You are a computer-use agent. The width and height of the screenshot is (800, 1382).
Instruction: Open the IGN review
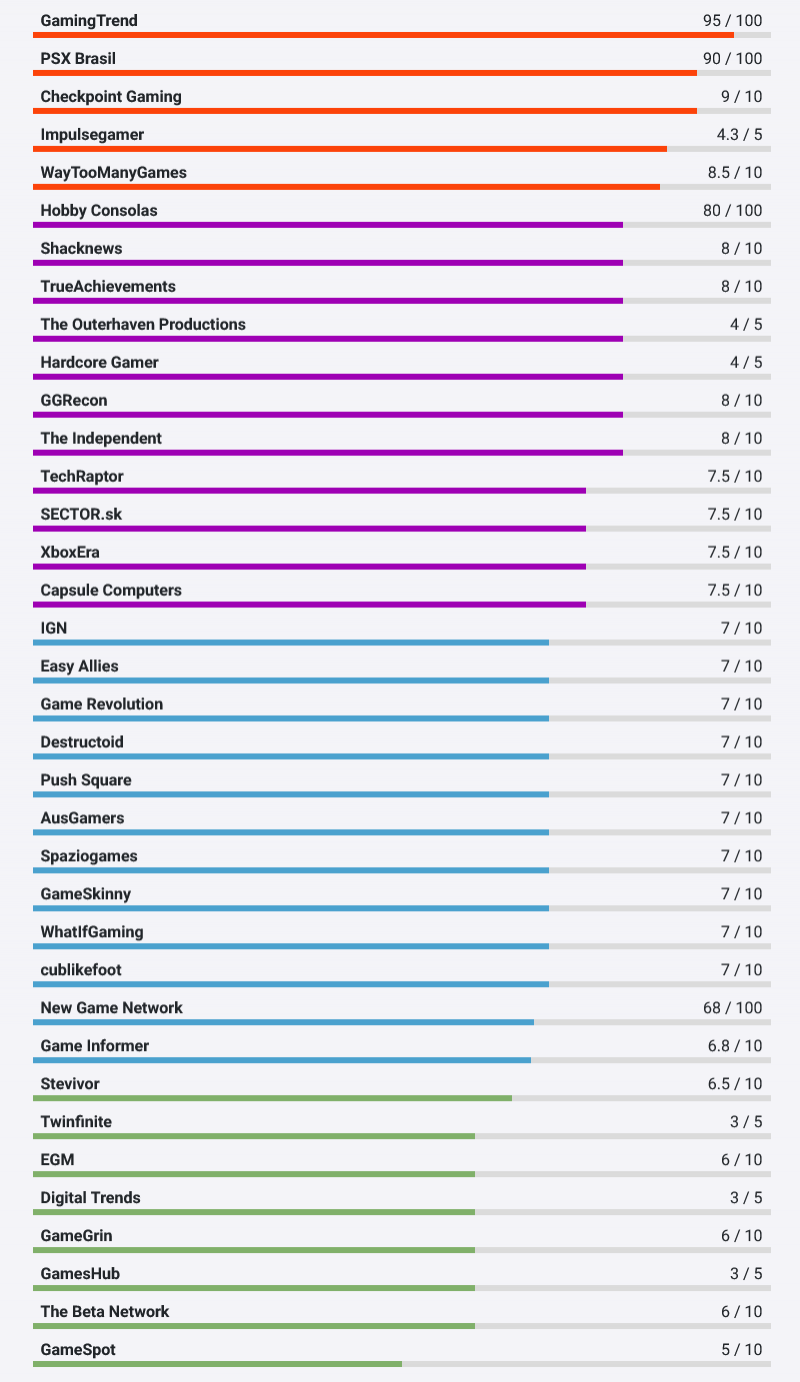tap(54, 629)
